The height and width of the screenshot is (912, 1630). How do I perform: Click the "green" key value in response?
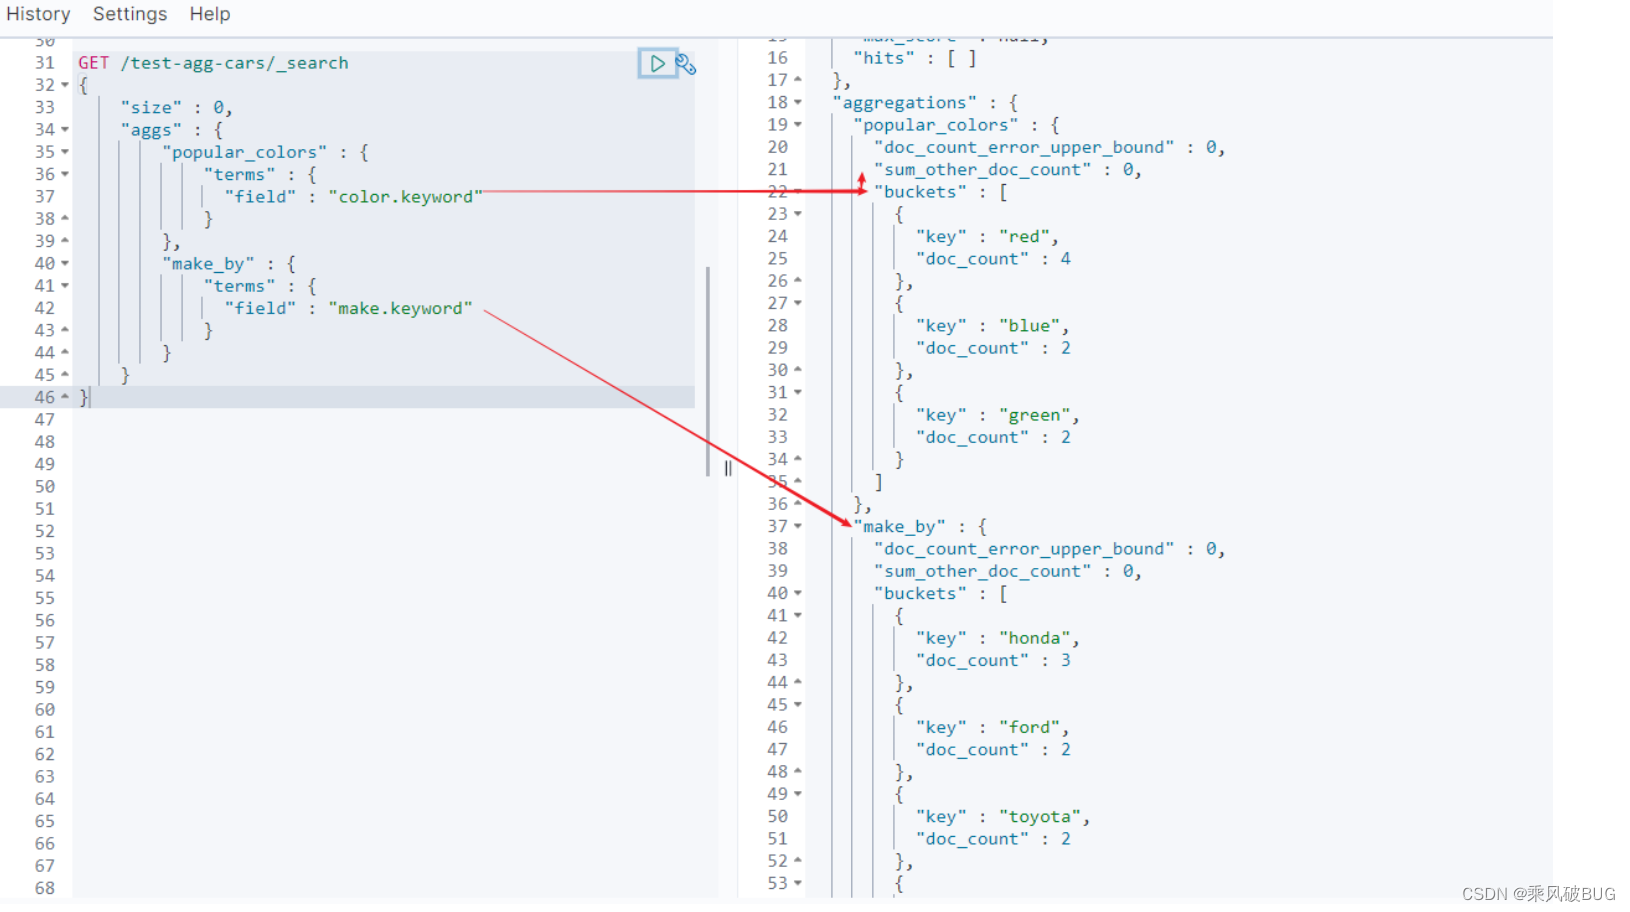coord(1035,415)
